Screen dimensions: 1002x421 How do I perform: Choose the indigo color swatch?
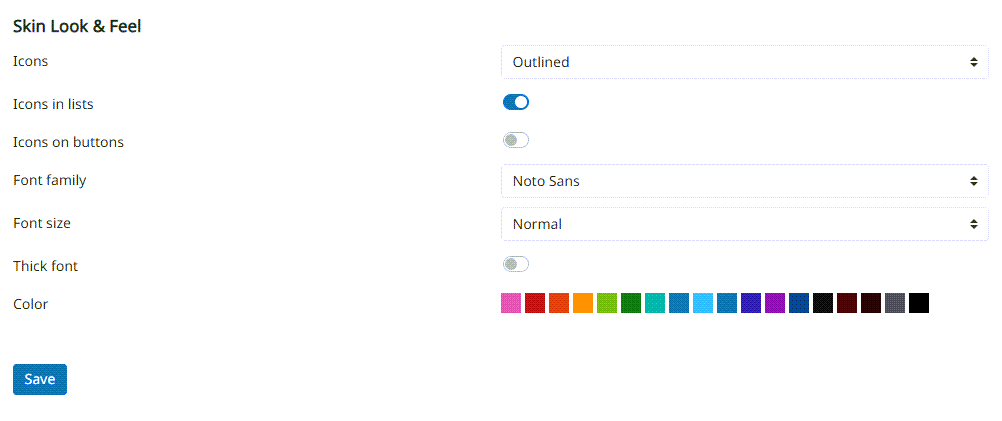[751, 303]
